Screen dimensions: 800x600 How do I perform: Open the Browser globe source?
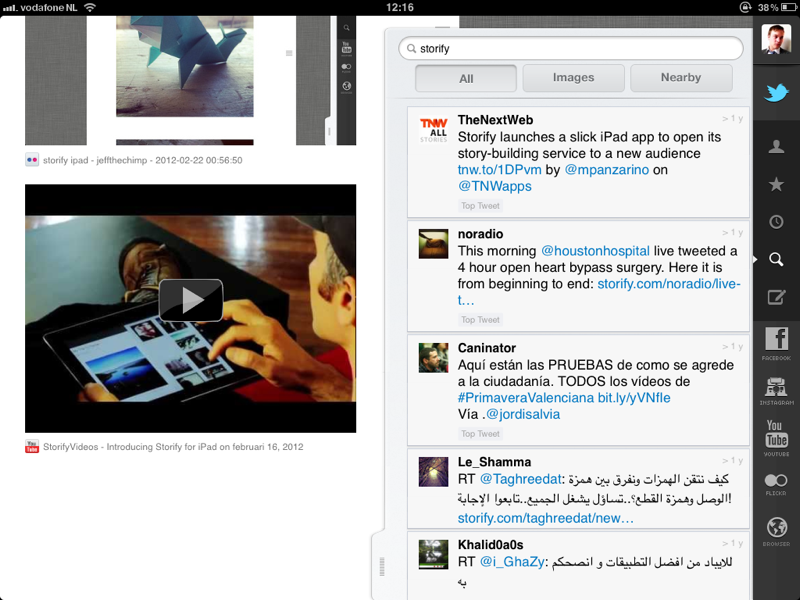click(776, 531)
